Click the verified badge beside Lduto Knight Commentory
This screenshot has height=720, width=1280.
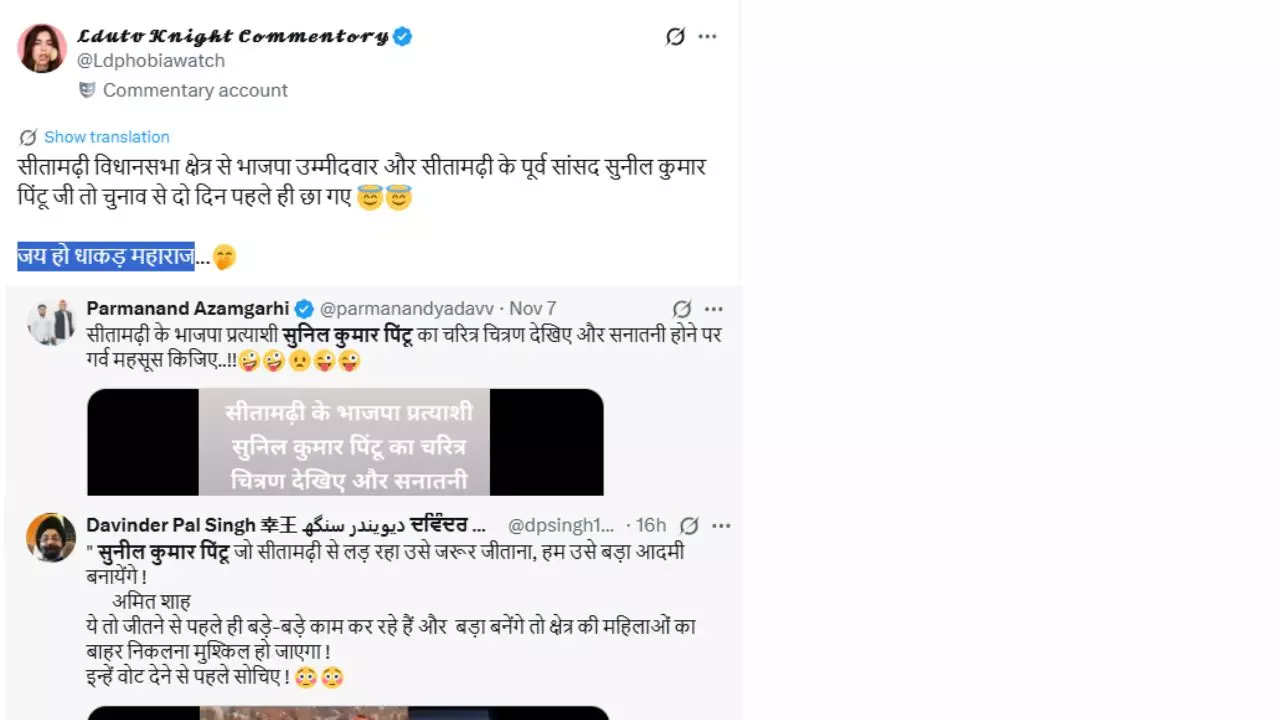[403, 37]
